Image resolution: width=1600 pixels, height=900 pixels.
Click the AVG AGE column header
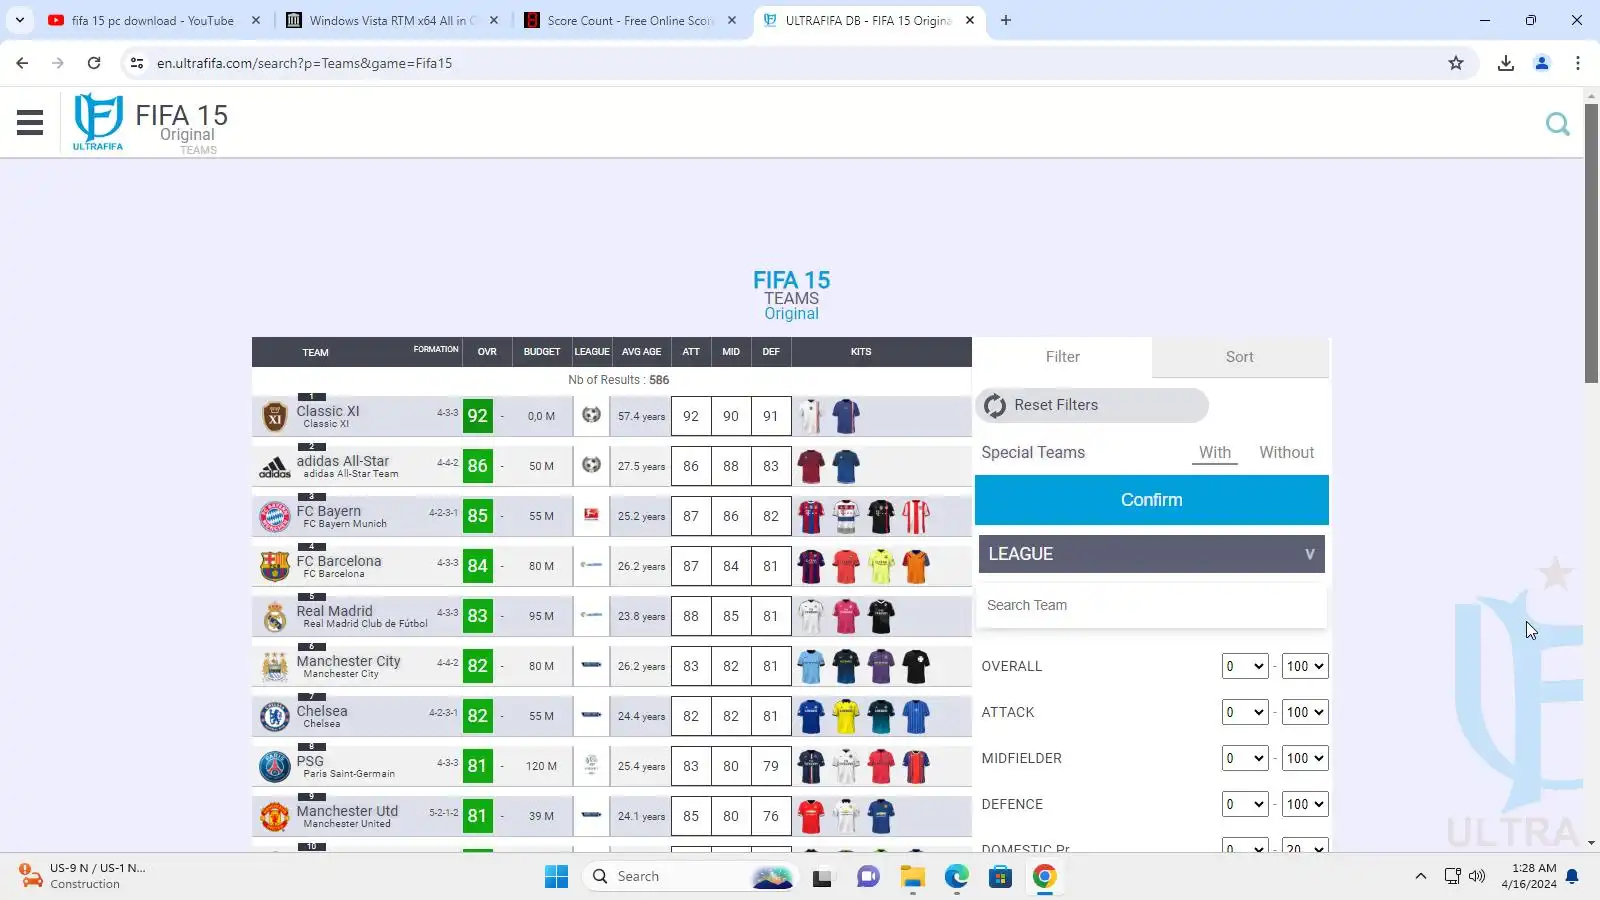[641, 352]
